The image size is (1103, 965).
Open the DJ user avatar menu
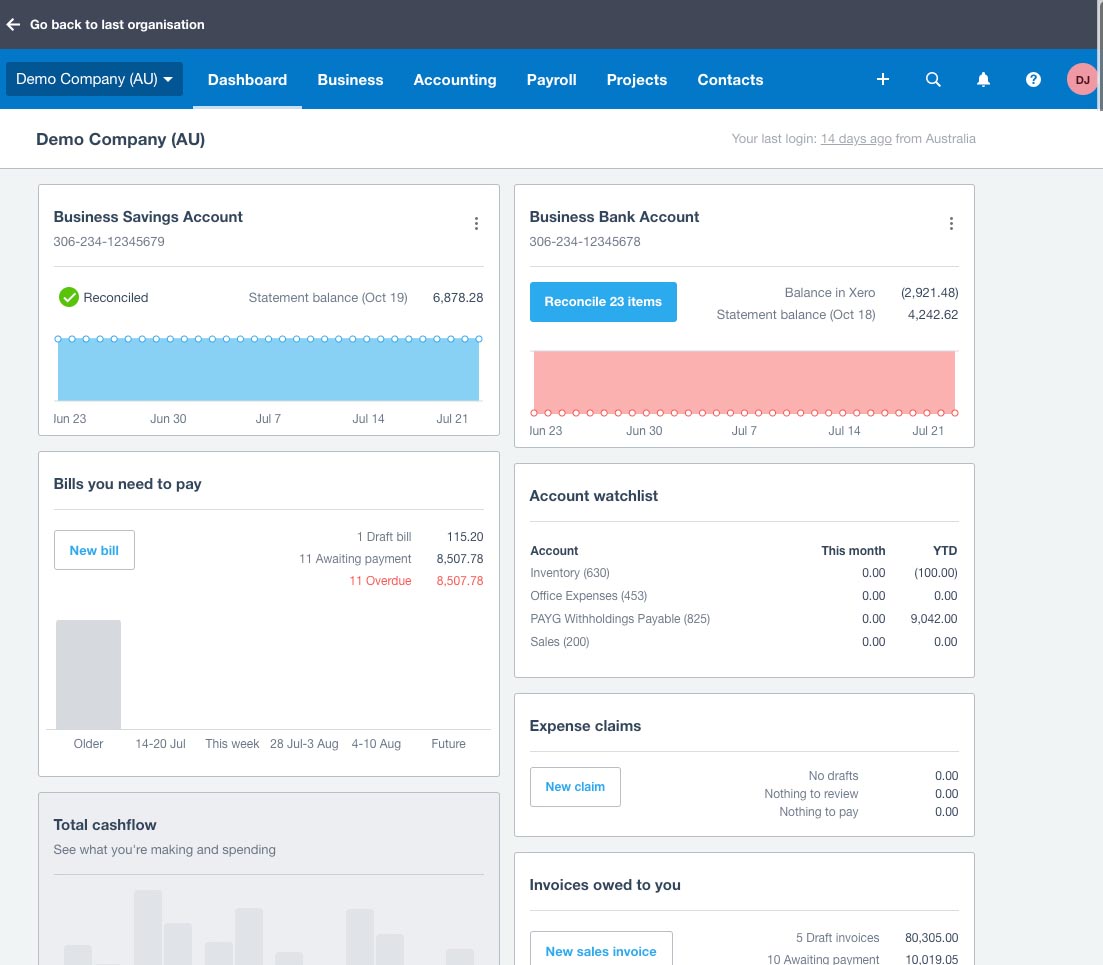[x=1082, y=79]
